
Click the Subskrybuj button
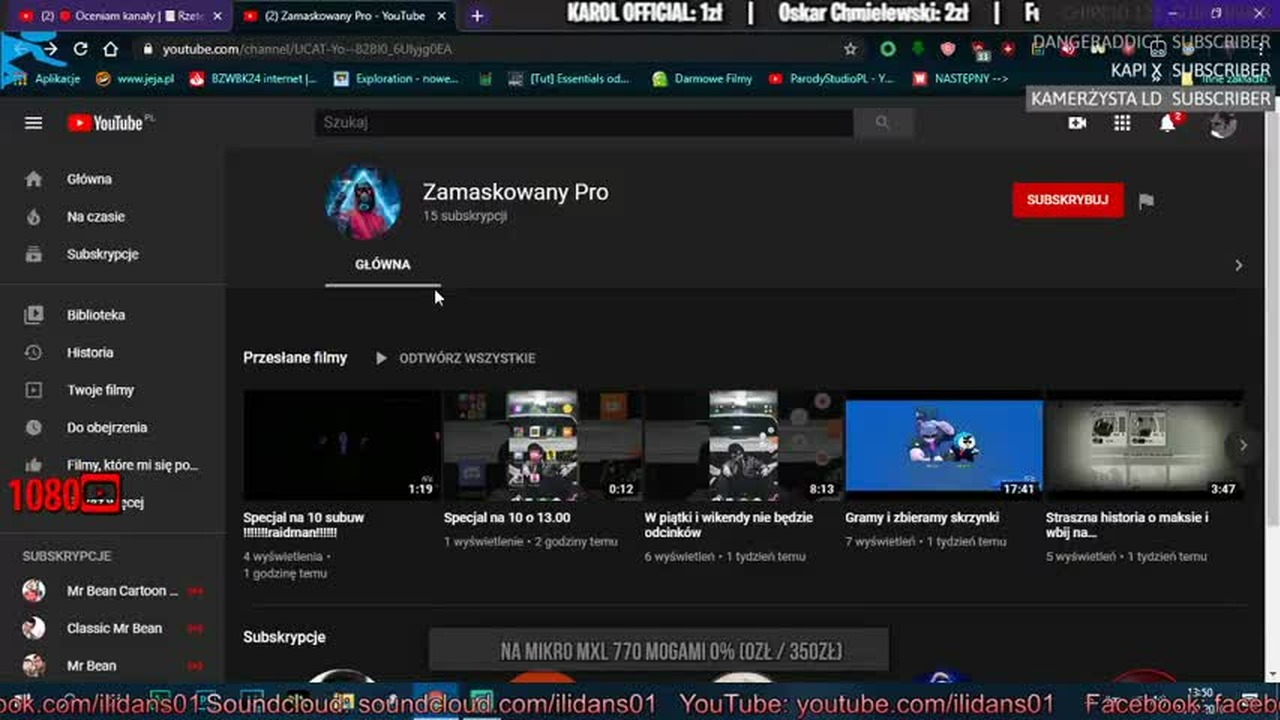(1068, 200)
